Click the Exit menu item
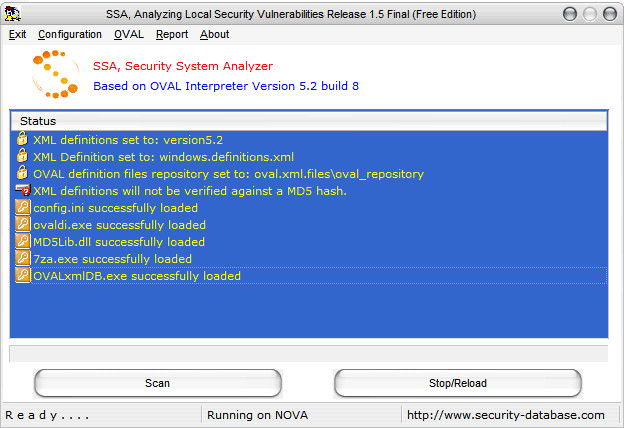Image resolution: width=624 pixels, height=428 pixels. point(18,34)
